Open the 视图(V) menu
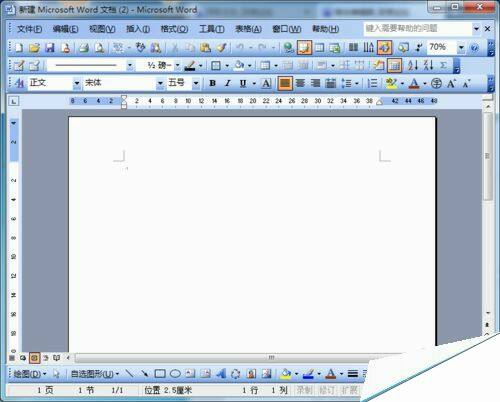The height and width of the screenshot is (402, 500). pos(102,29)
